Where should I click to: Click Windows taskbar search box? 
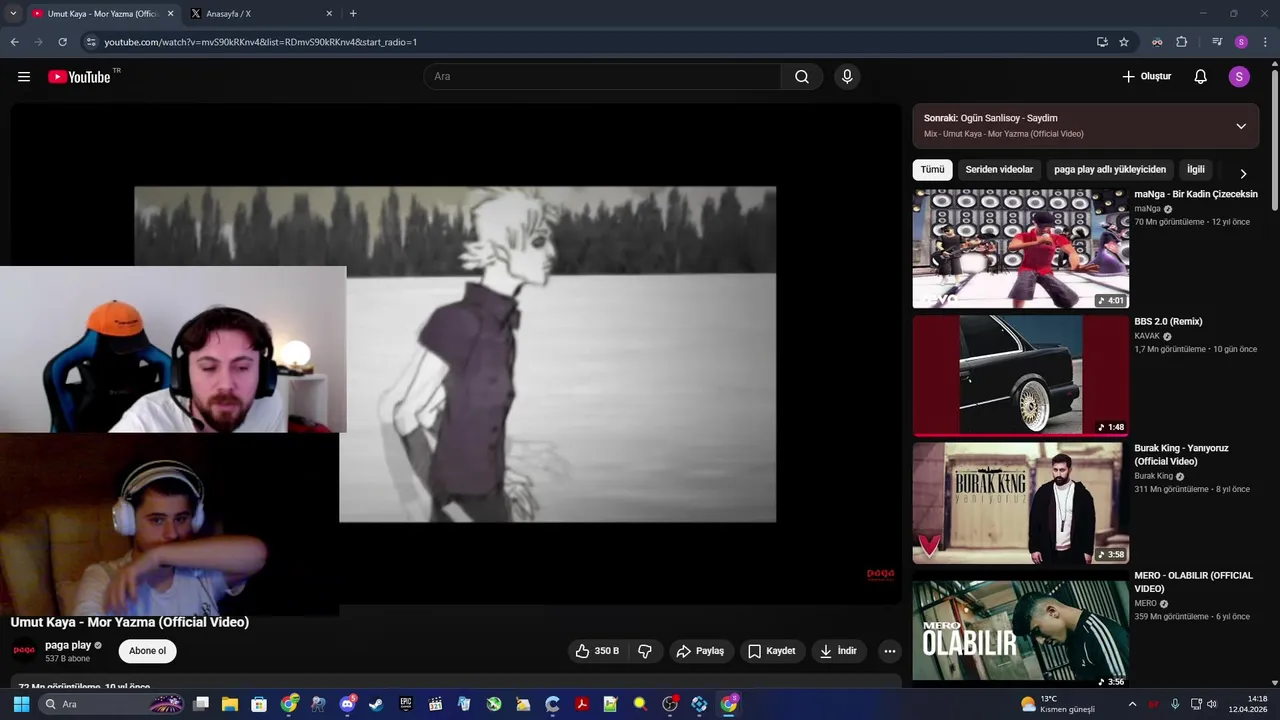112,704
